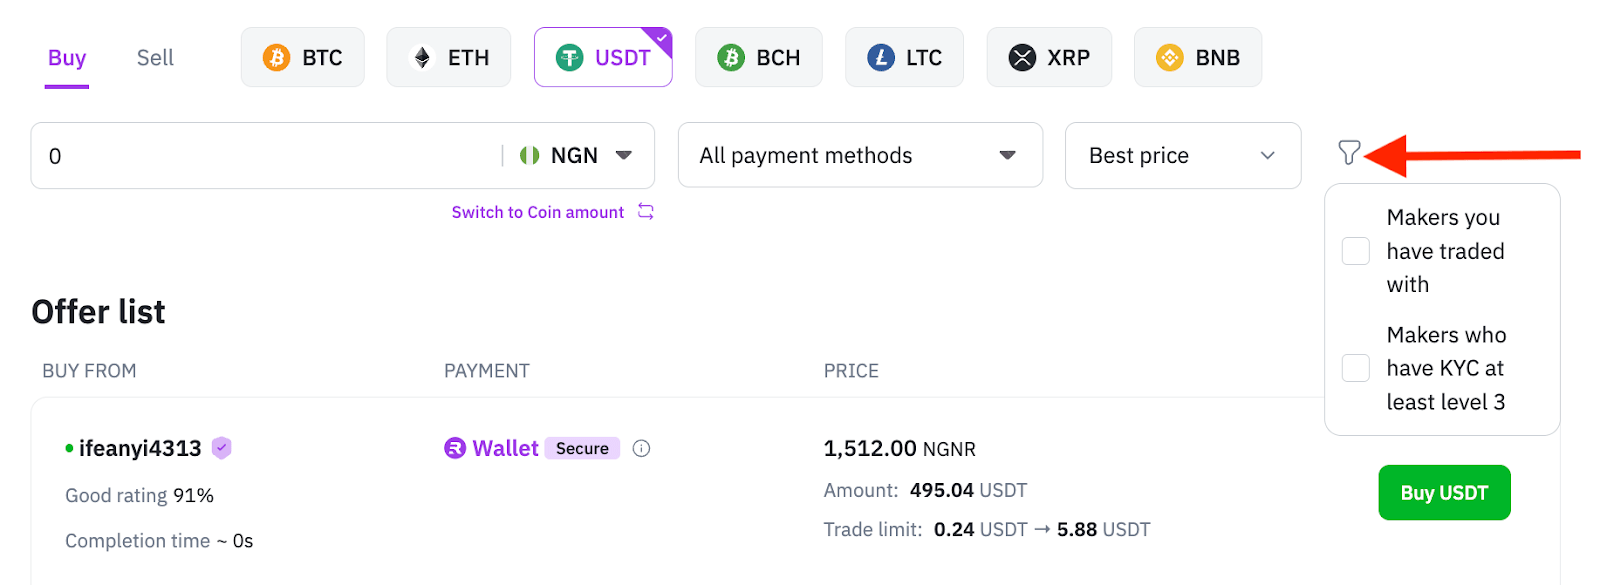The image size is (1600, 585).
Task: Switch to the Sell tab
Action: 155,58
